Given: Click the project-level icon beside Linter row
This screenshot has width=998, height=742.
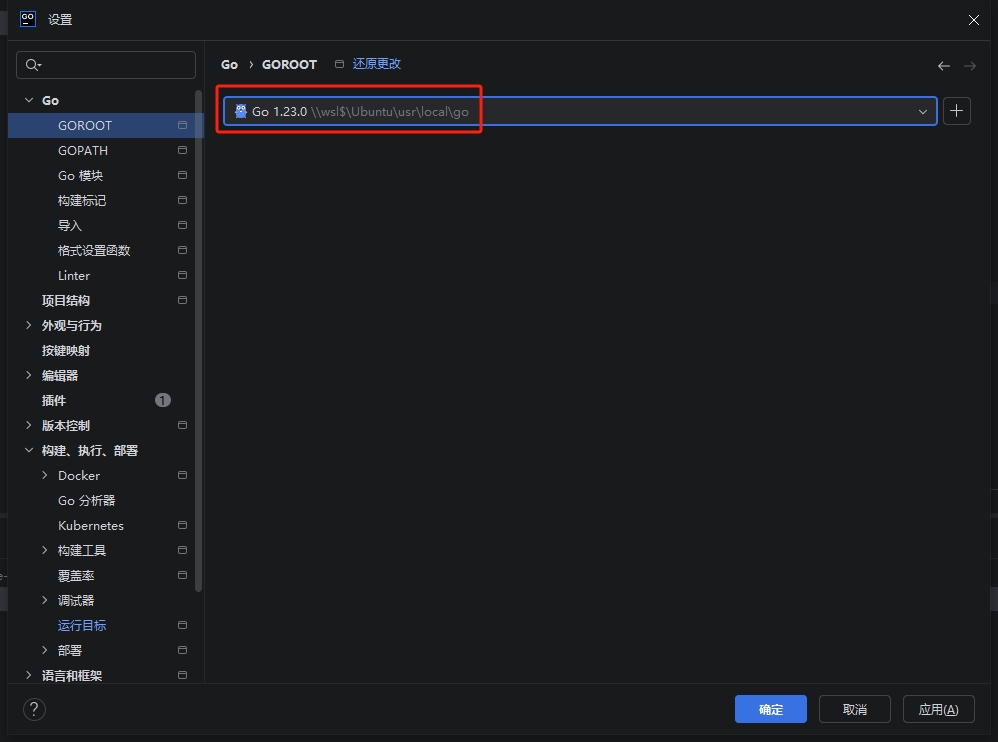Looking at the screenshot, I should [182, 275].
